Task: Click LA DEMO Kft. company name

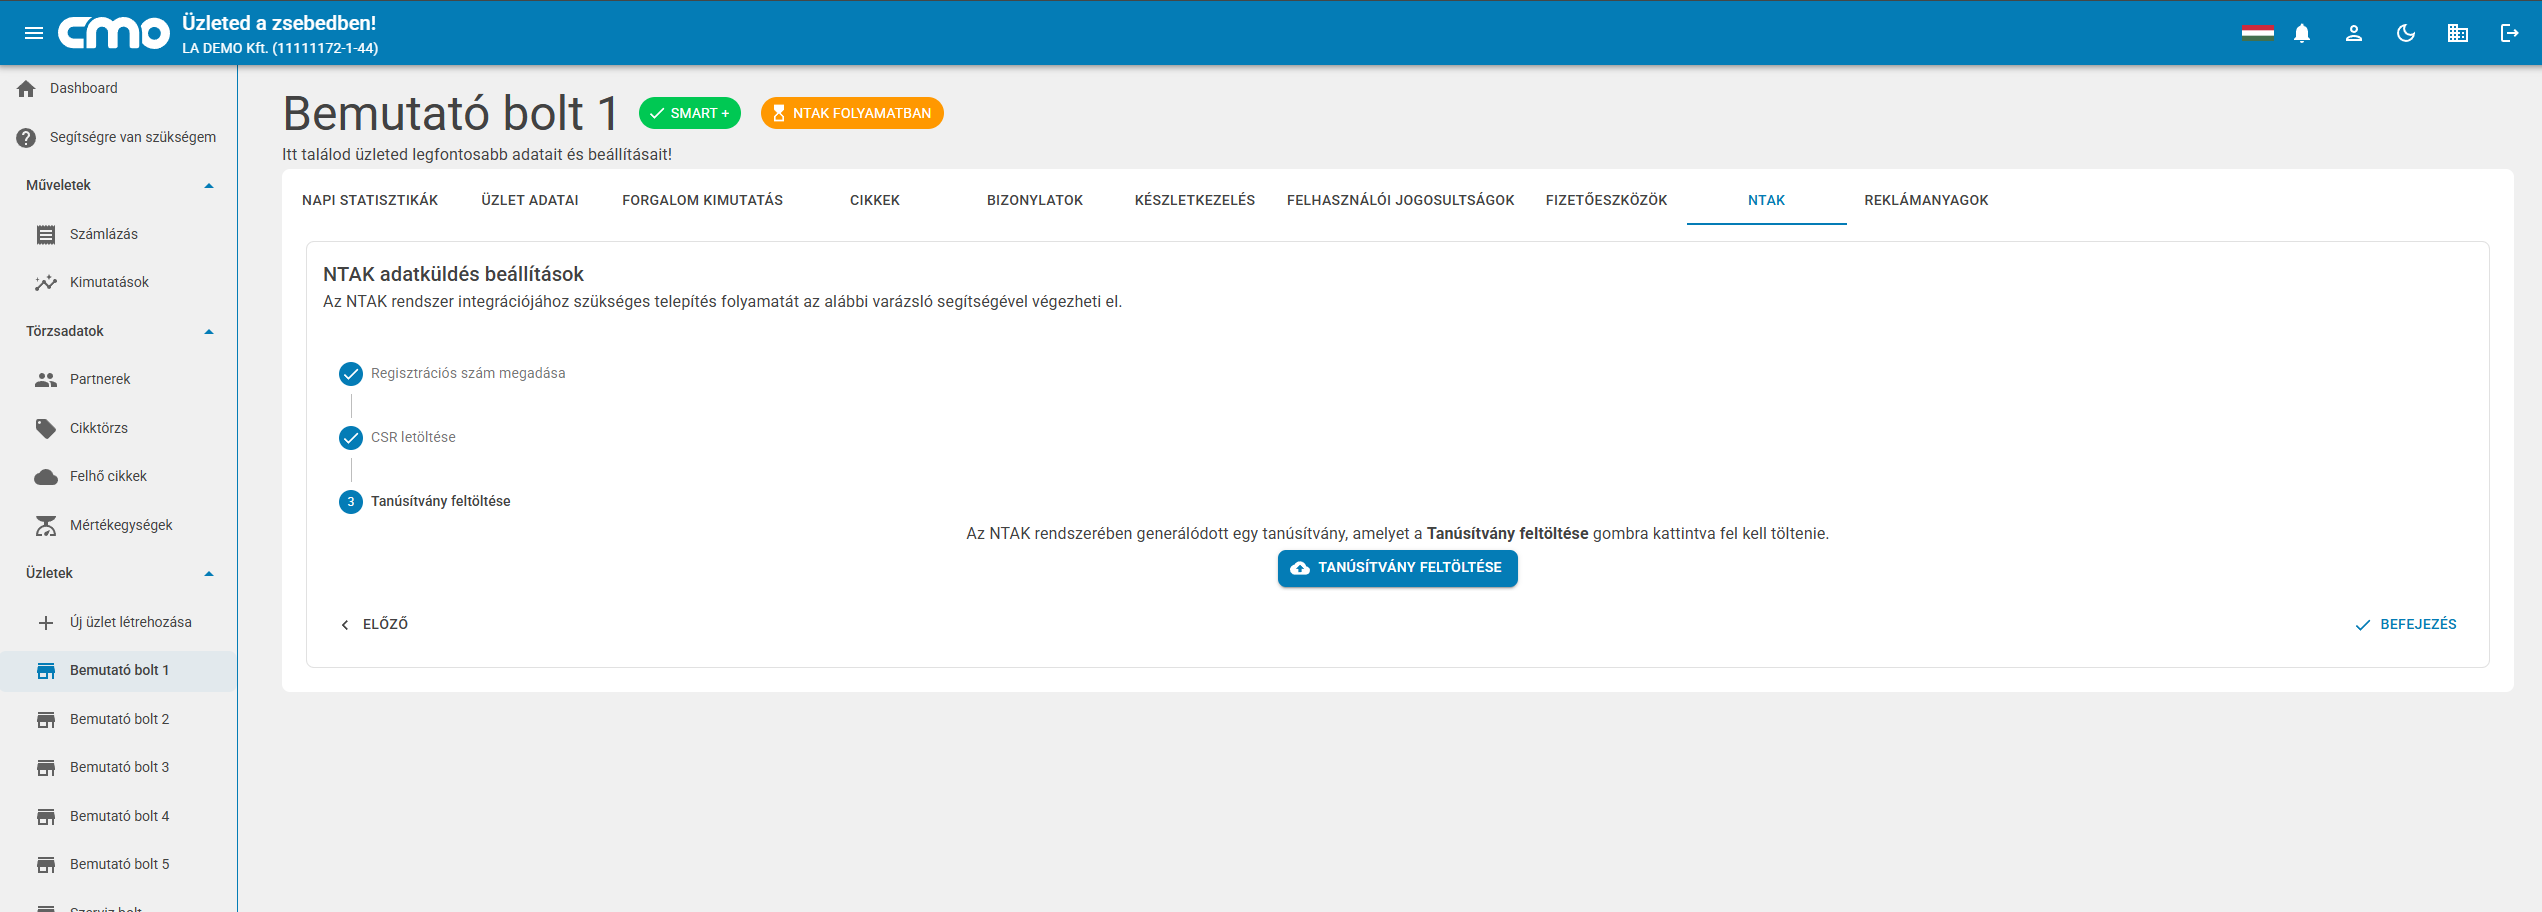Action: (280, 48)
